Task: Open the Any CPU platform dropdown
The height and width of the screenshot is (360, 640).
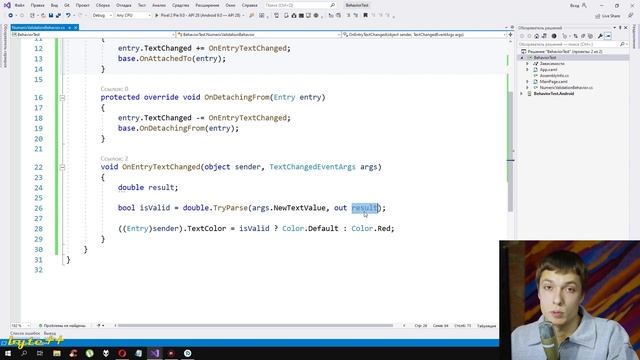Action: [133, 16]
